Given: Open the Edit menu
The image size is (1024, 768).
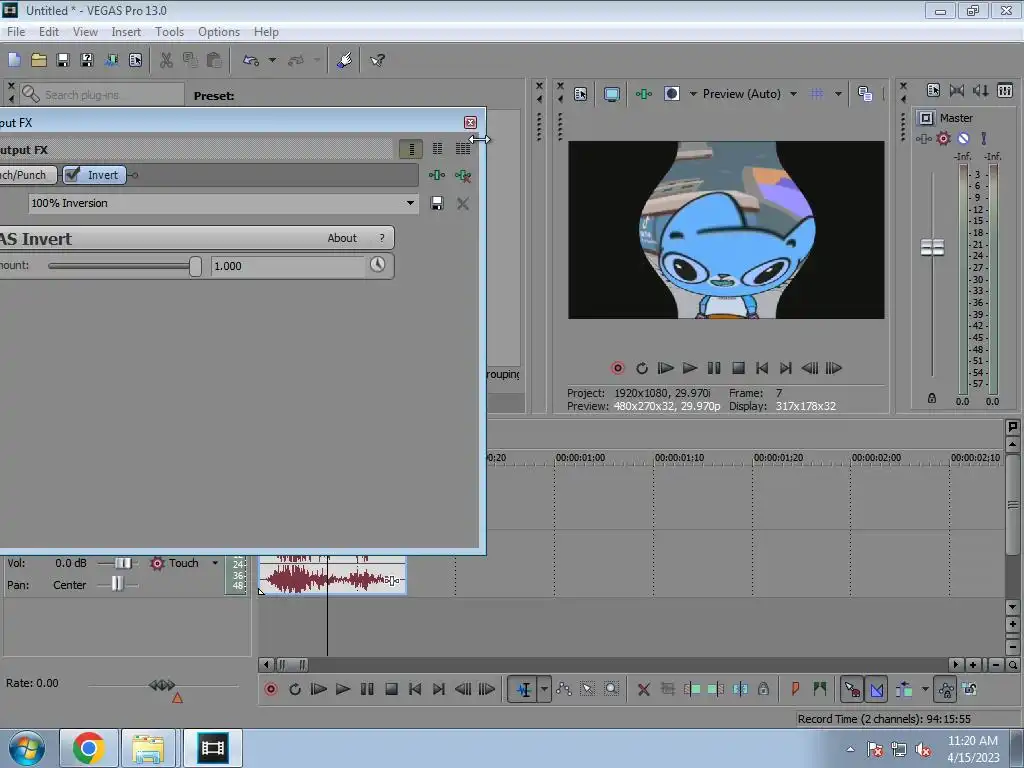Looking at the screenshot, I should click(x=48, y=31).
